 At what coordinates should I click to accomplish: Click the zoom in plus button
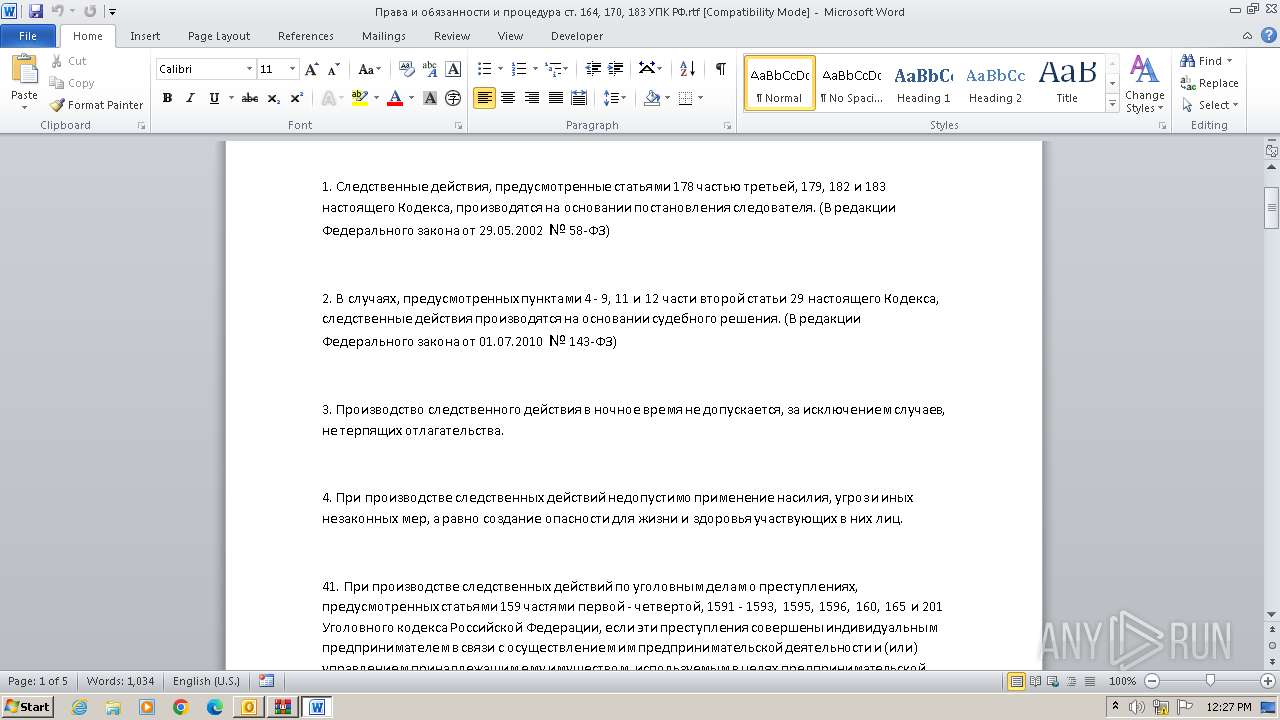pyautogui.click(x=1267, y=681)
